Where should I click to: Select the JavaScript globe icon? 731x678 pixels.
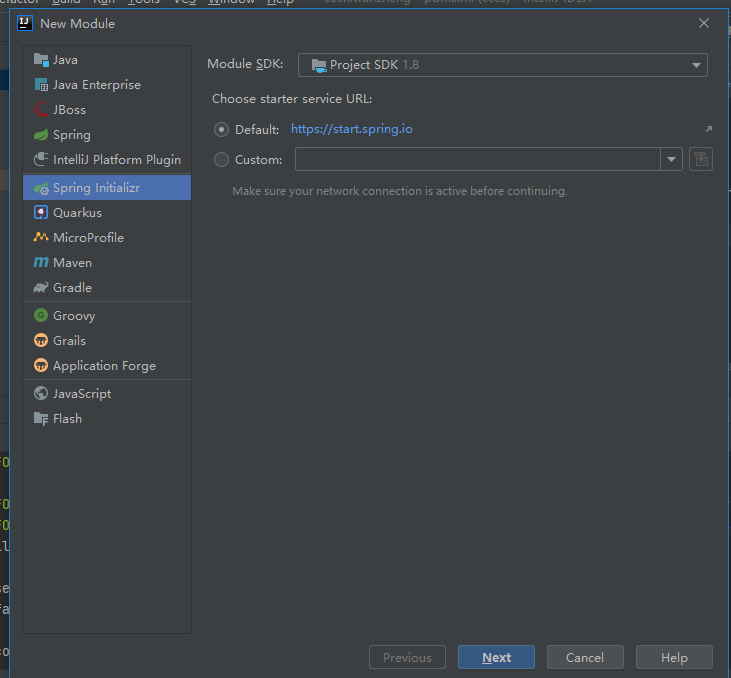pyautogui.click(x=41, y=394)
